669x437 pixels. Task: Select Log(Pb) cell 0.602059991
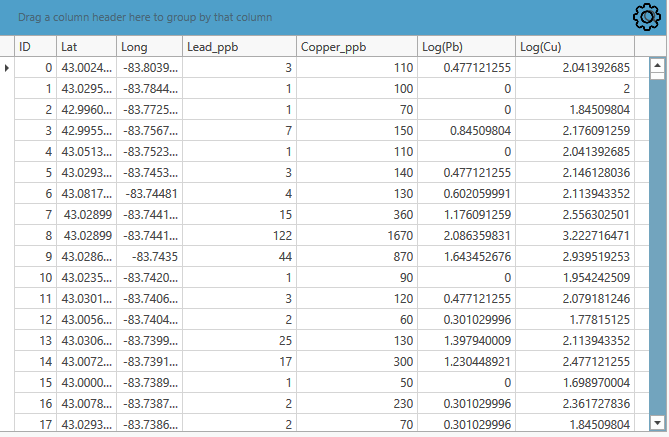tap(466, 194)
